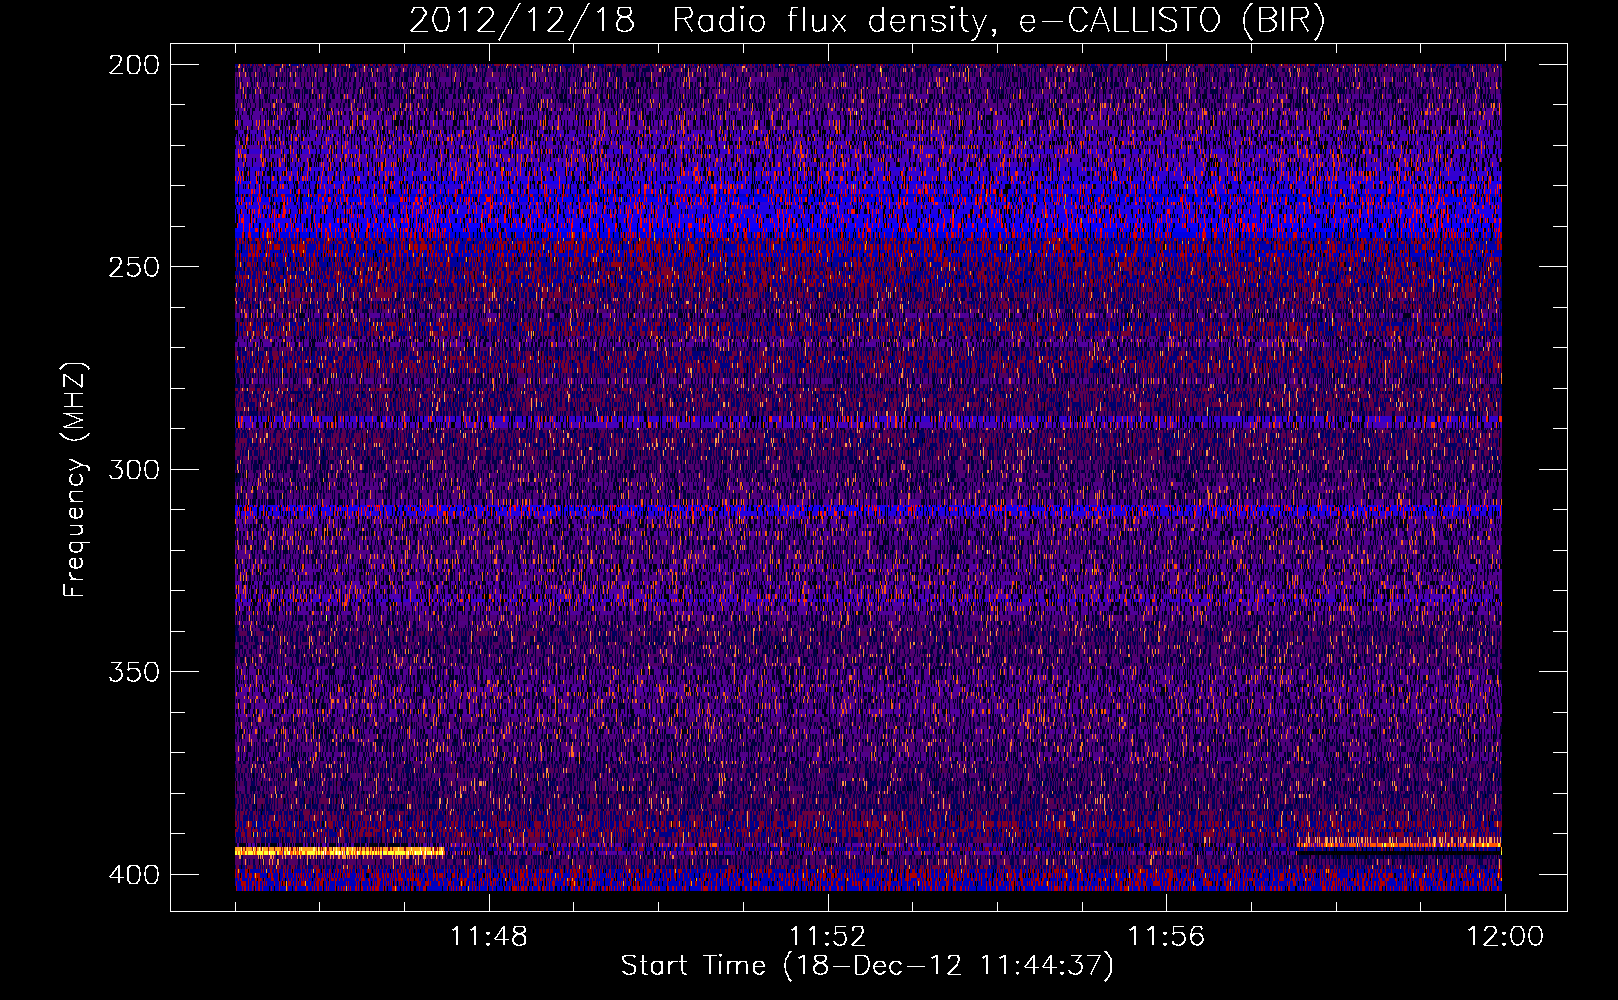The width and height of the screenshot is (1618, 1000).
Task: Click the 11:48 time tick label
Action: pyautogui.click(x=489, y=937)
